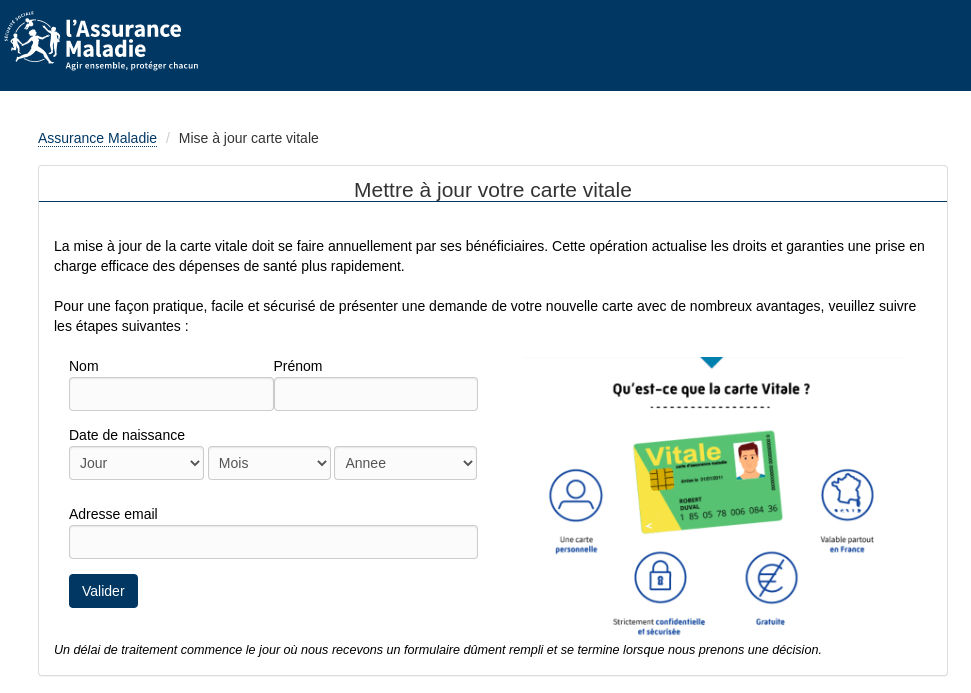
Task: Click the green Vitale card image
Action: [x=706, y=482]
